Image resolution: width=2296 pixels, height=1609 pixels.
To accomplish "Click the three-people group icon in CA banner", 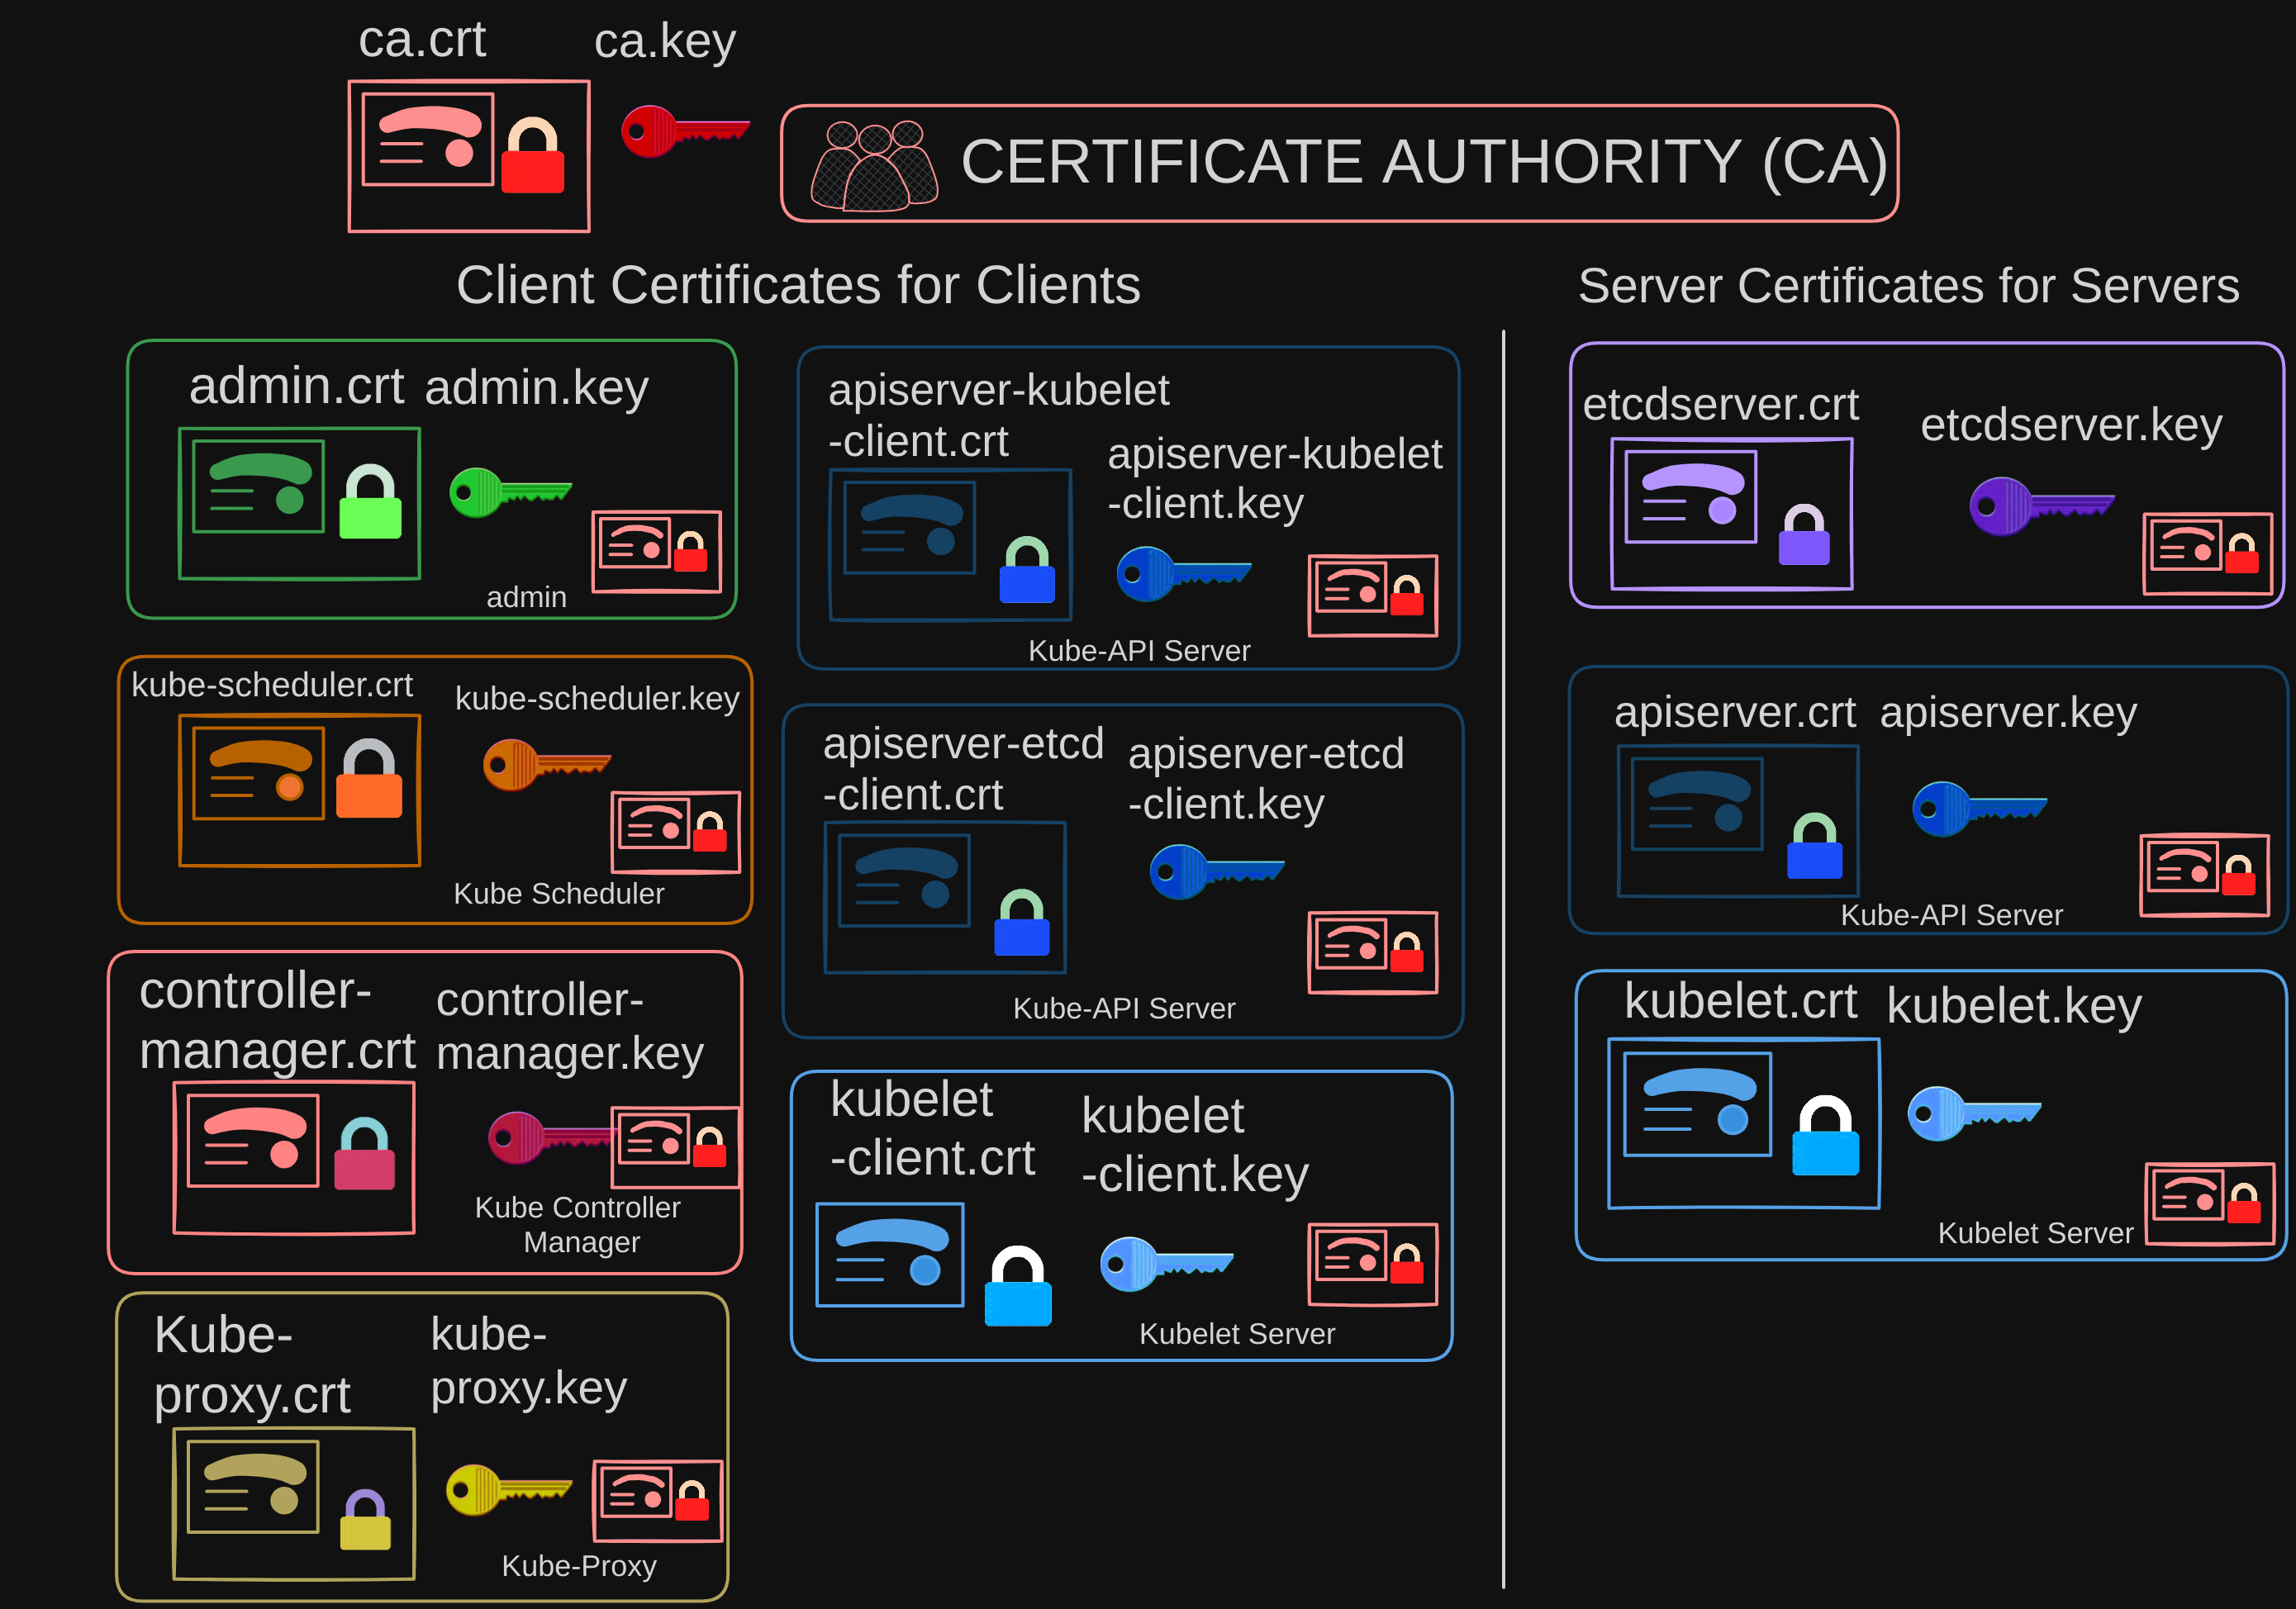I will tap(874, 166).
